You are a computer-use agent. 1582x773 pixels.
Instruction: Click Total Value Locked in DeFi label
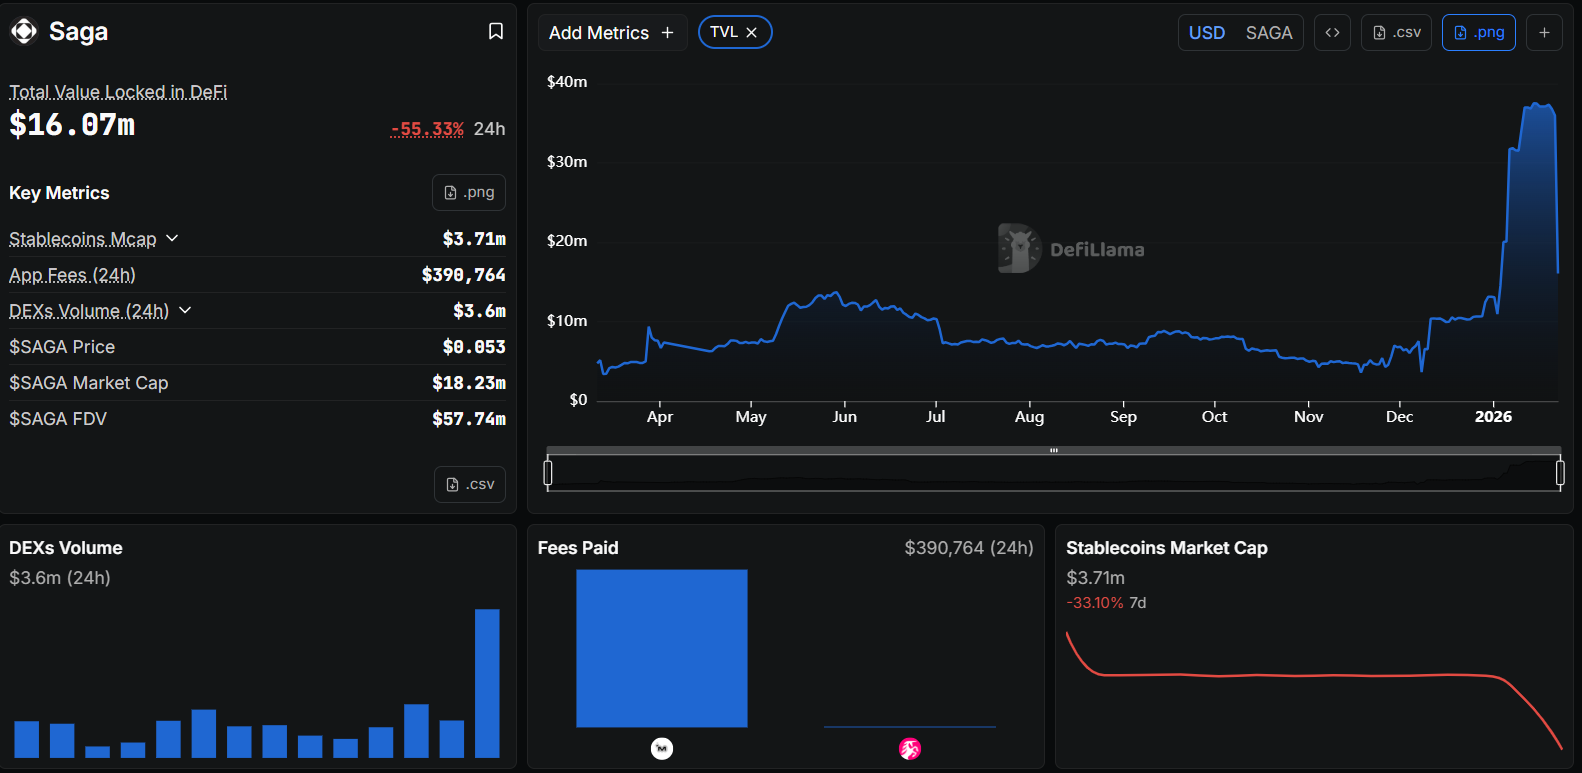[118, 92]
